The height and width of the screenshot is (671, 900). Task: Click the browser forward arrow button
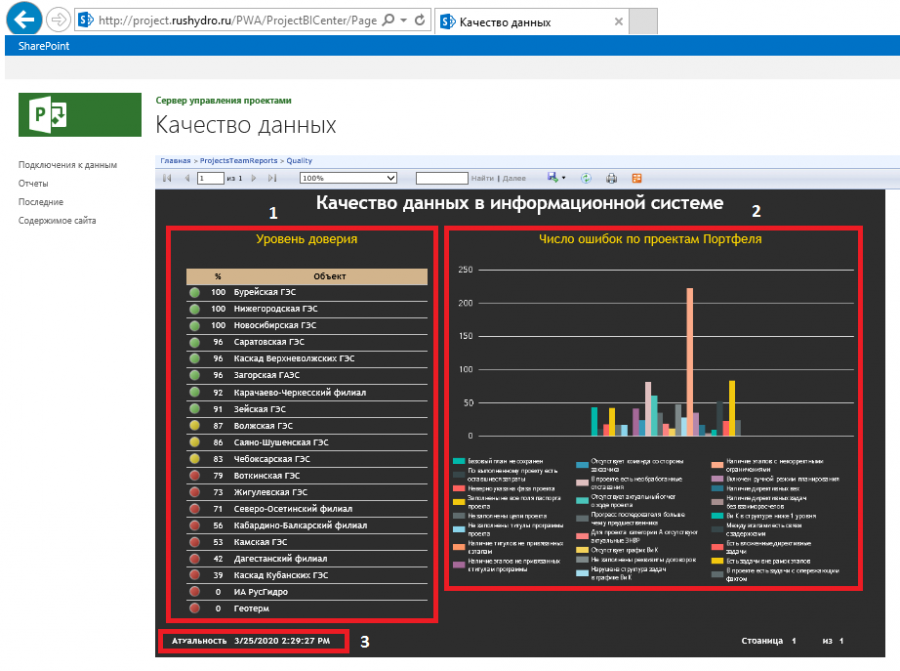tap(58, 20)
